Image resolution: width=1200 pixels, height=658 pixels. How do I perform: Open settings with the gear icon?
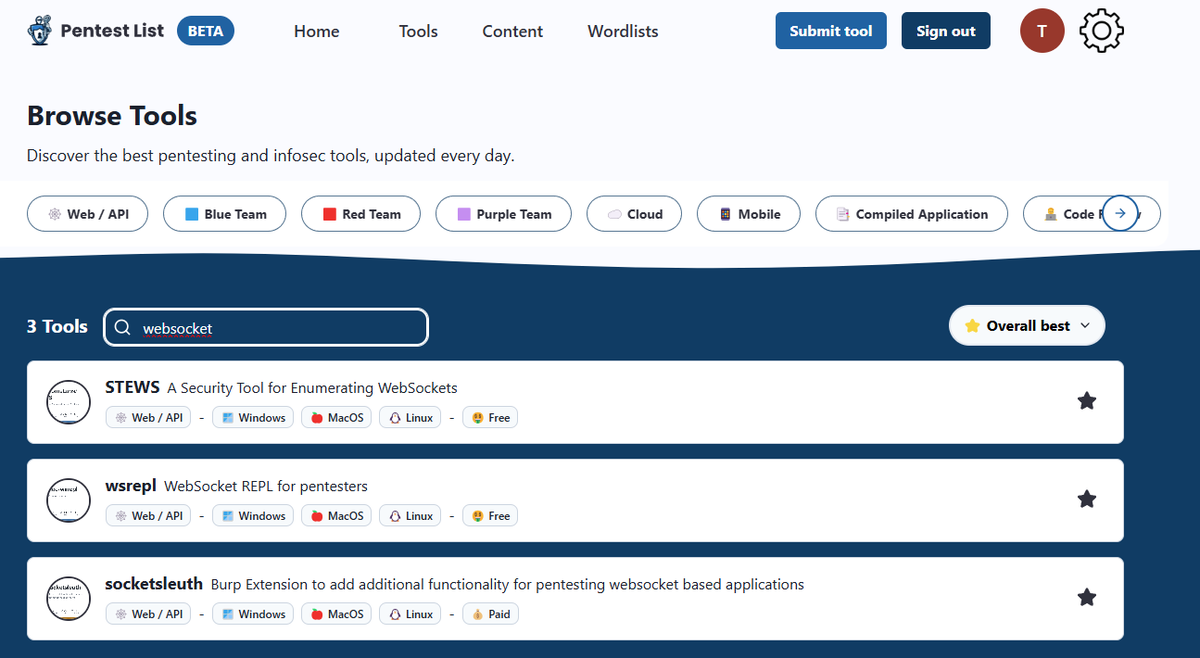point(1101,31)
